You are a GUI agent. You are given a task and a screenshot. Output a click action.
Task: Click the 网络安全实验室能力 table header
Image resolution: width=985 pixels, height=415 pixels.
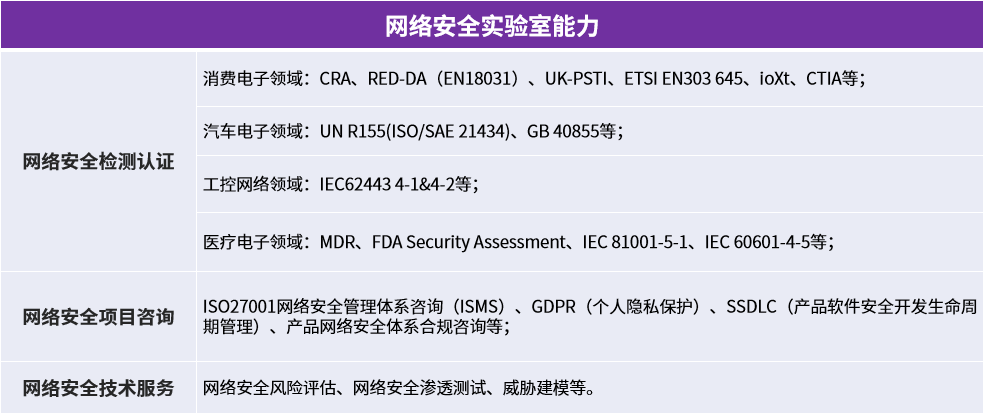tap(492, 25)
